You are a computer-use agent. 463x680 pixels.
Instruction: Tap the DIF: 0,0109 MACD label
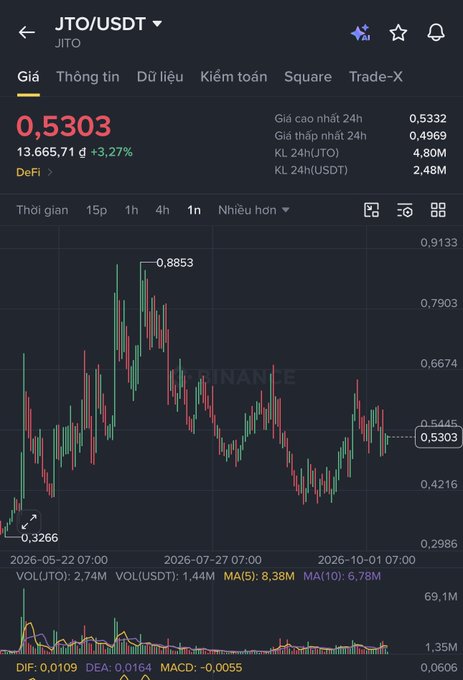coord(46,667)
